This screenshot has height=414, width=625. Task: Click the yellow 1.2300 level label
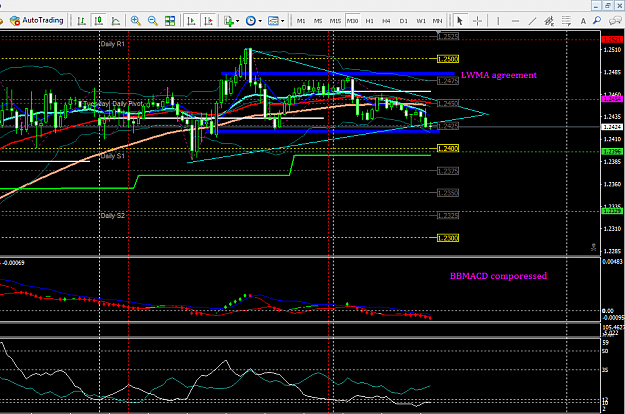click(x=448, y=238)
